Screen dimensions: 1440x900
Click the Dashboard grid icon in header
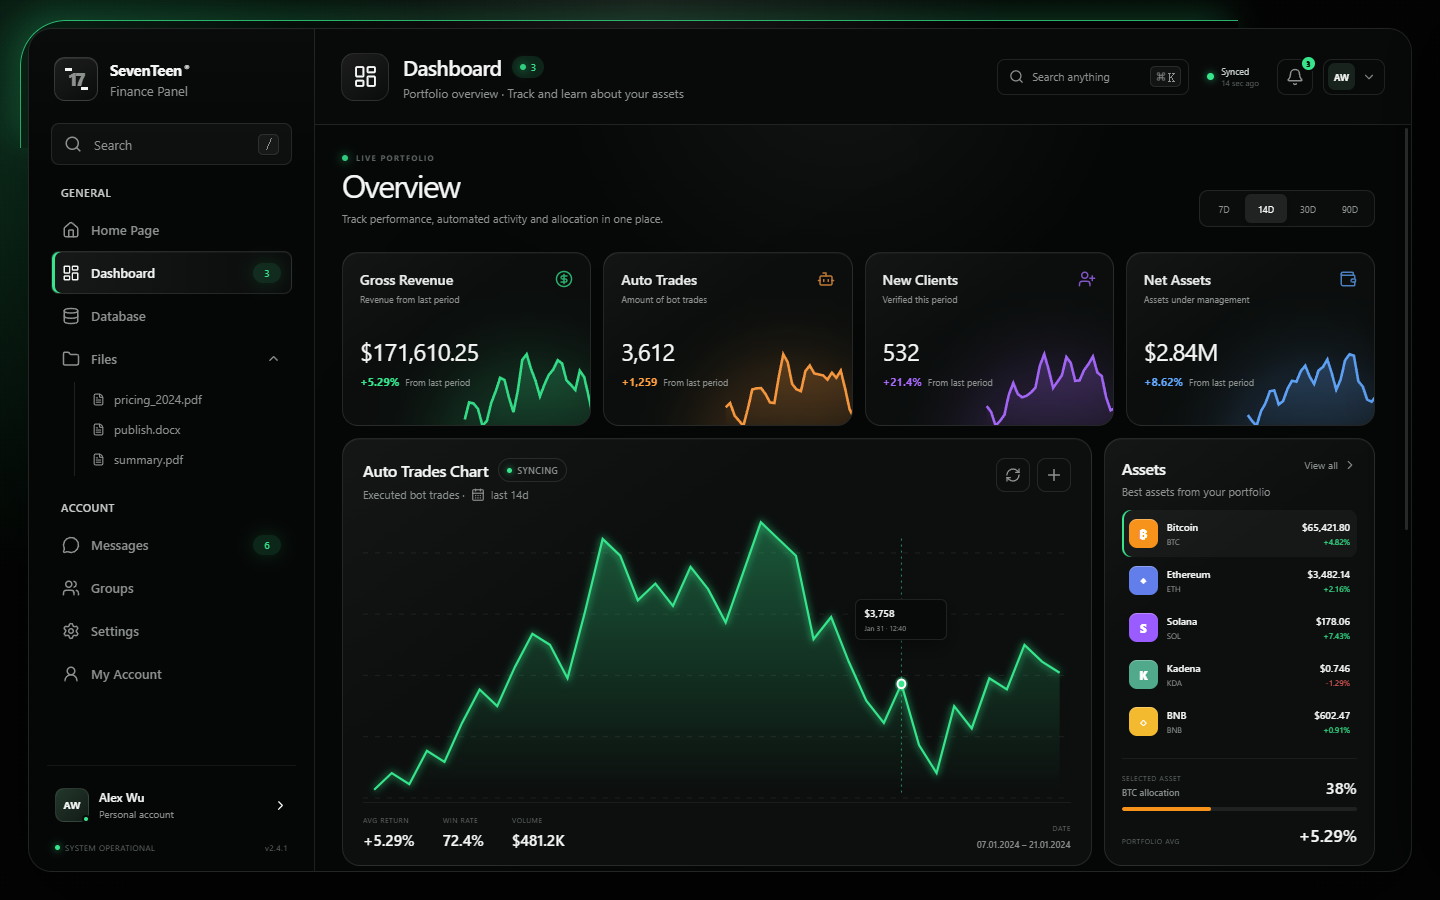(365, 77)
